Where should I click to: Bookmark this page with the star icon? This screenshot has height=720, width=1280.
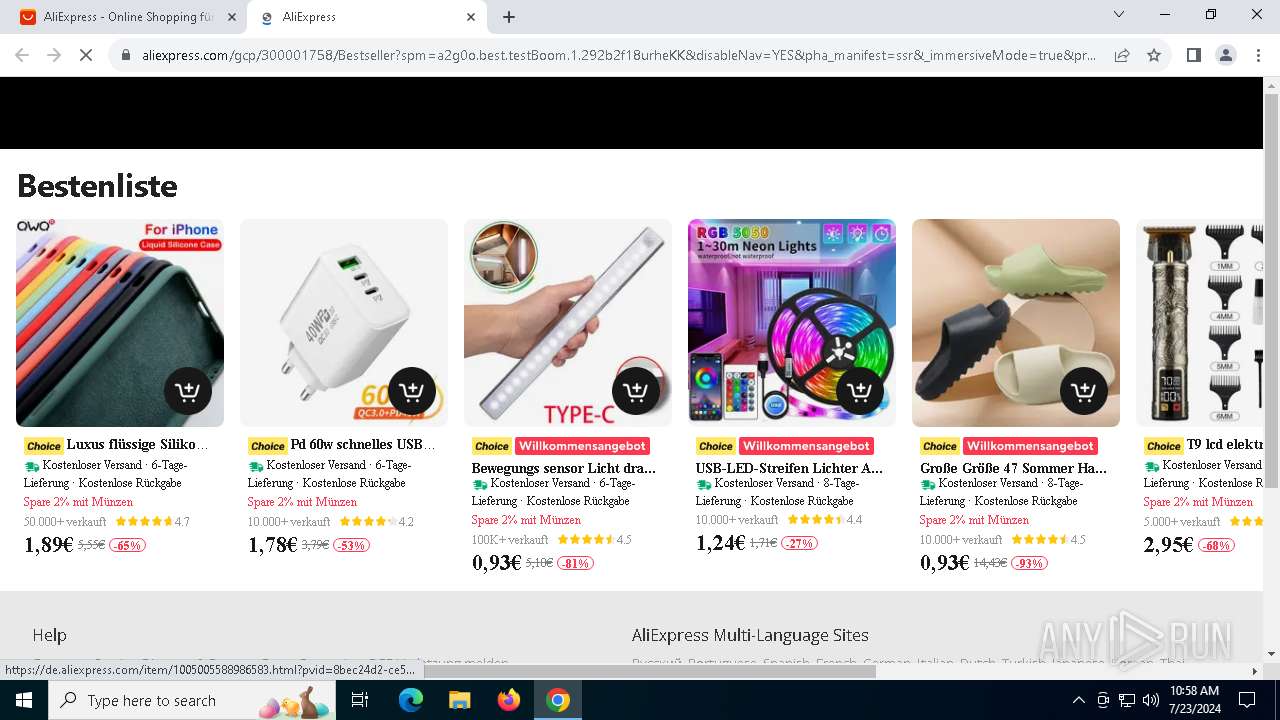pyautogui.click(x=1154, y=55)
